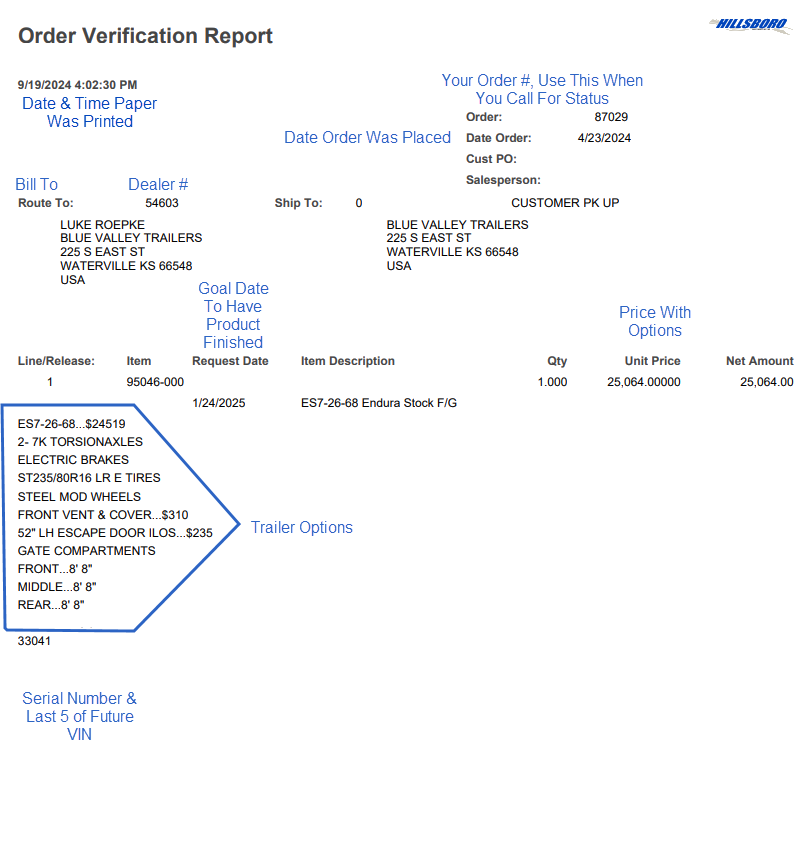This screenshot has height=849, width=809.
Task: Click the name LUKE ROEPKE
Action: coord(102,225)
